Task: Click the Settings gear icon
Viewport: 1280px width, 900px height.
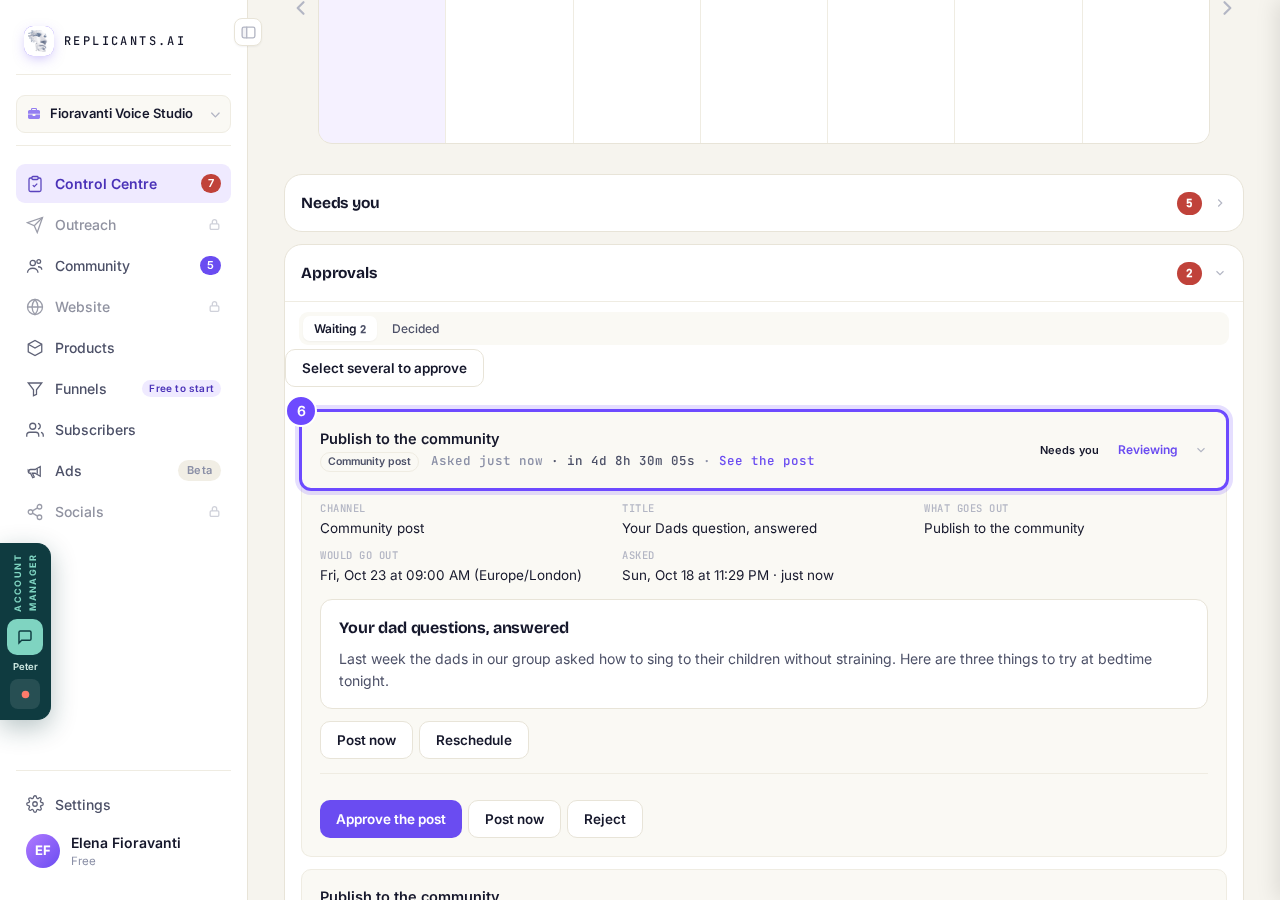Action: [x=35, y=804]
